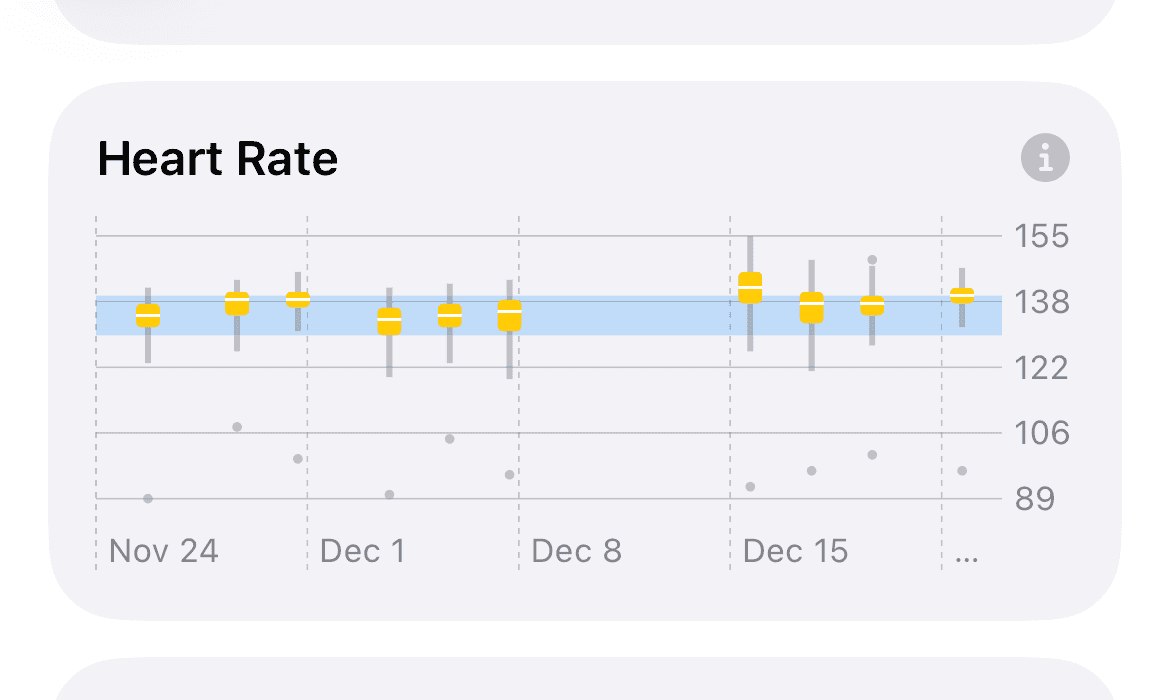Pick second yellow box in Dec 15 week
The image size is (1170, 700).
pos(812,307)
